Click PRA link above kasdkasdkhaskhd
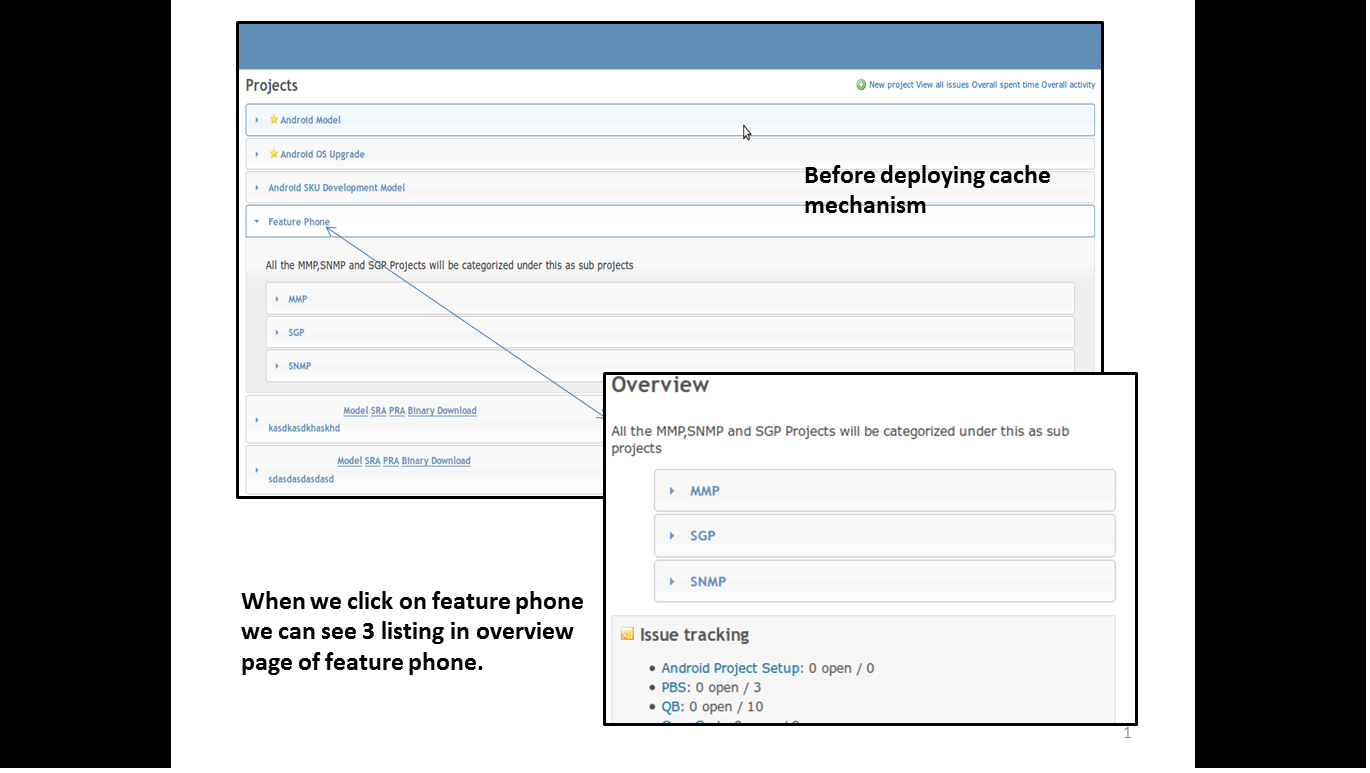The width and height of the screenshot is (1370, 773). click(x=397, y=411)
